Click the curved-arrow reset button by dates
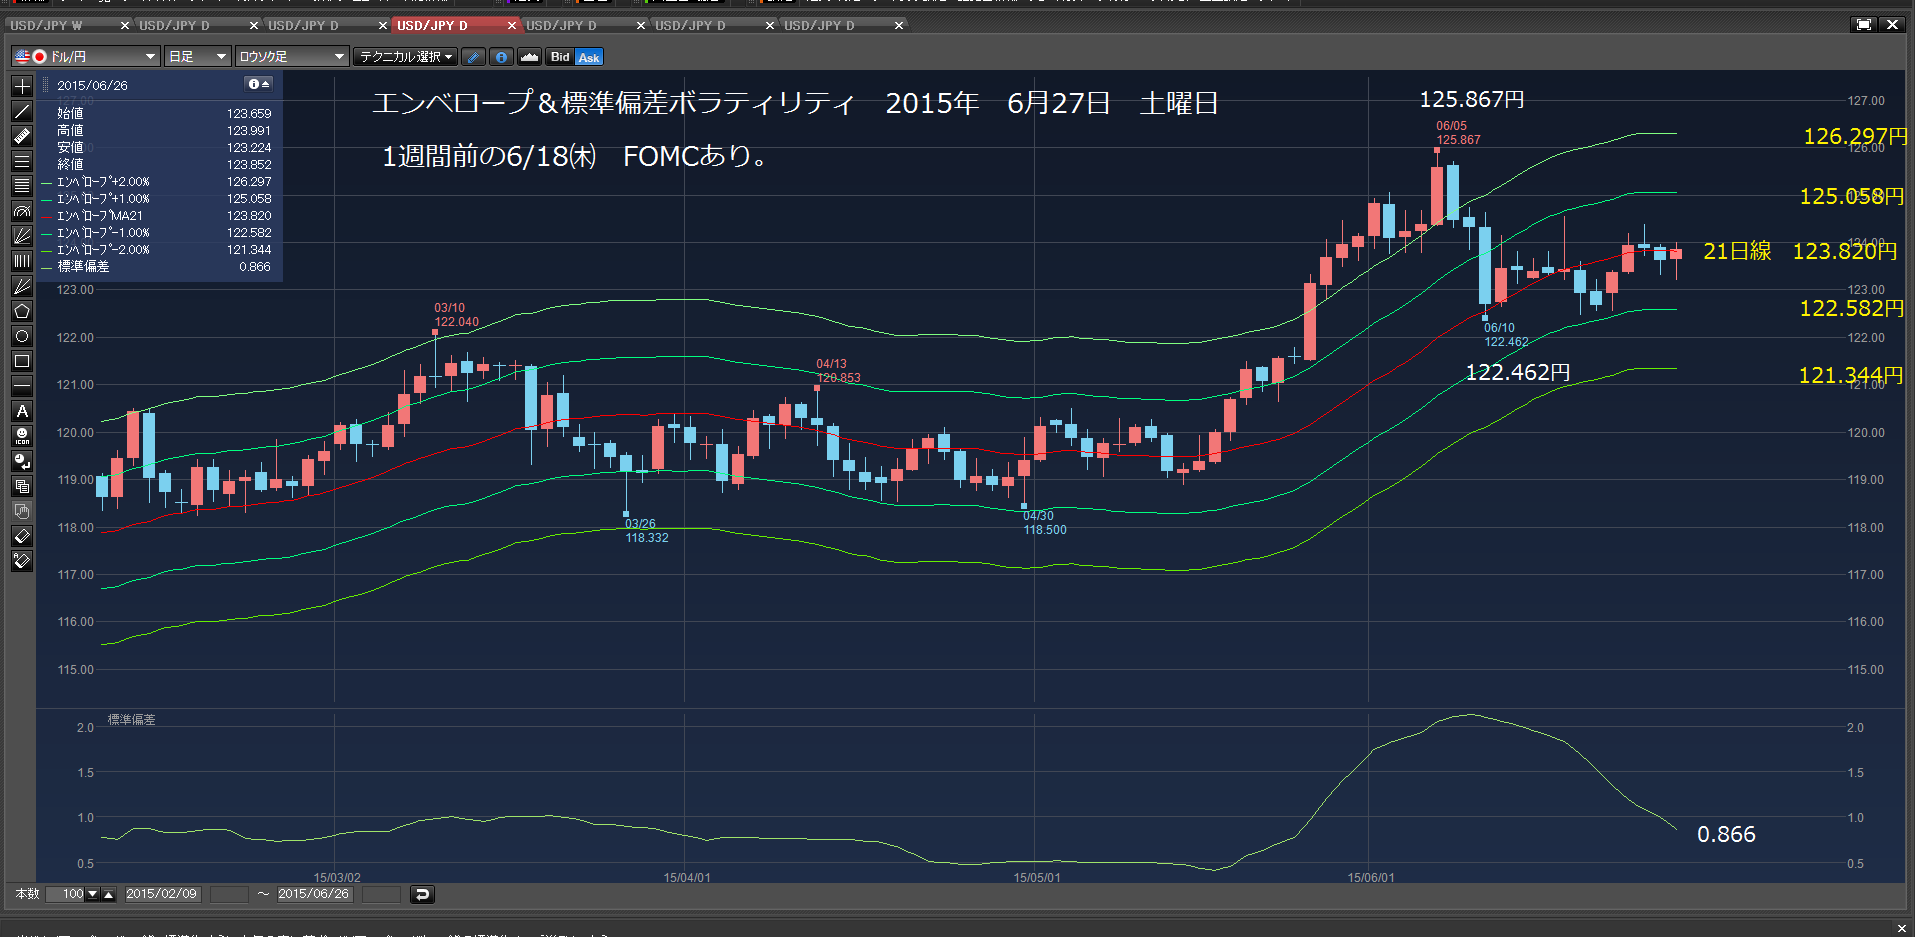Viewport: 1915px width, 937px height. [423, 894]
